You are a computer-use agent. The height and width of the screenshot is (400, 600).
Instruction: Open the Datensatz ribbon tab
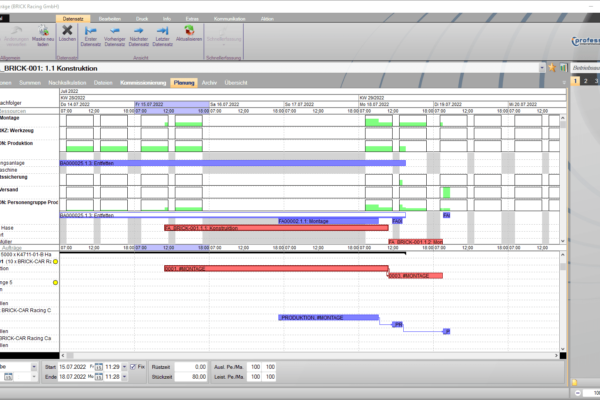pyautogui.click(x=73, y=19)
